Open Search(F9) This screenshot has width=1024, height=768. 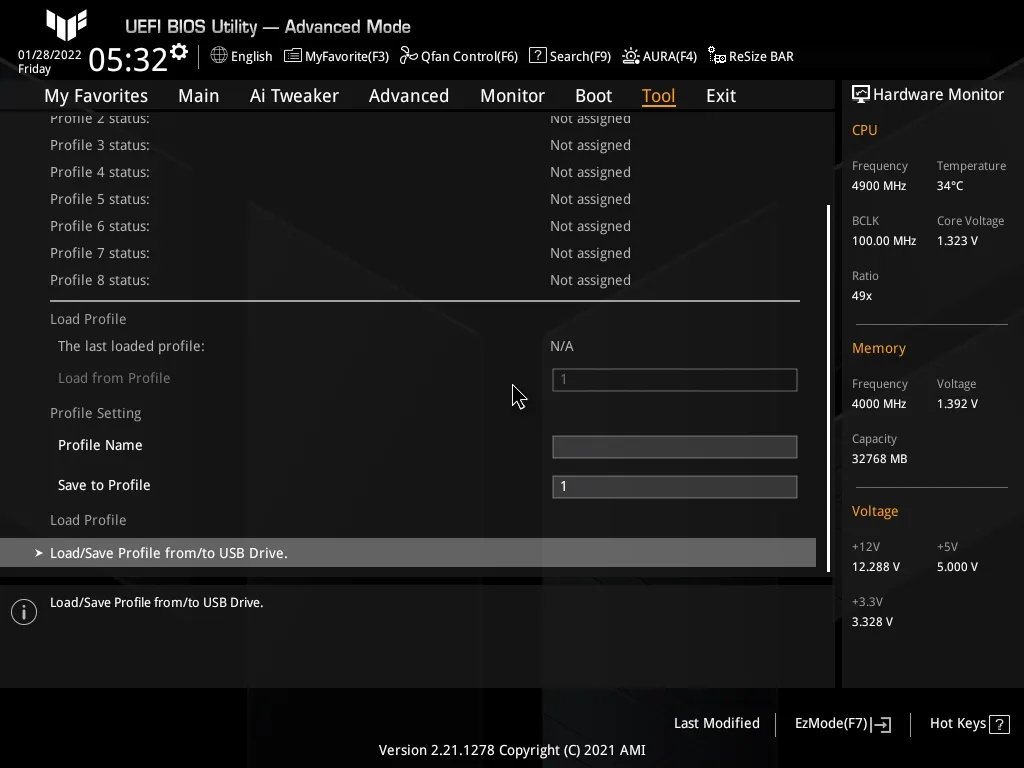tap(580, 56)
